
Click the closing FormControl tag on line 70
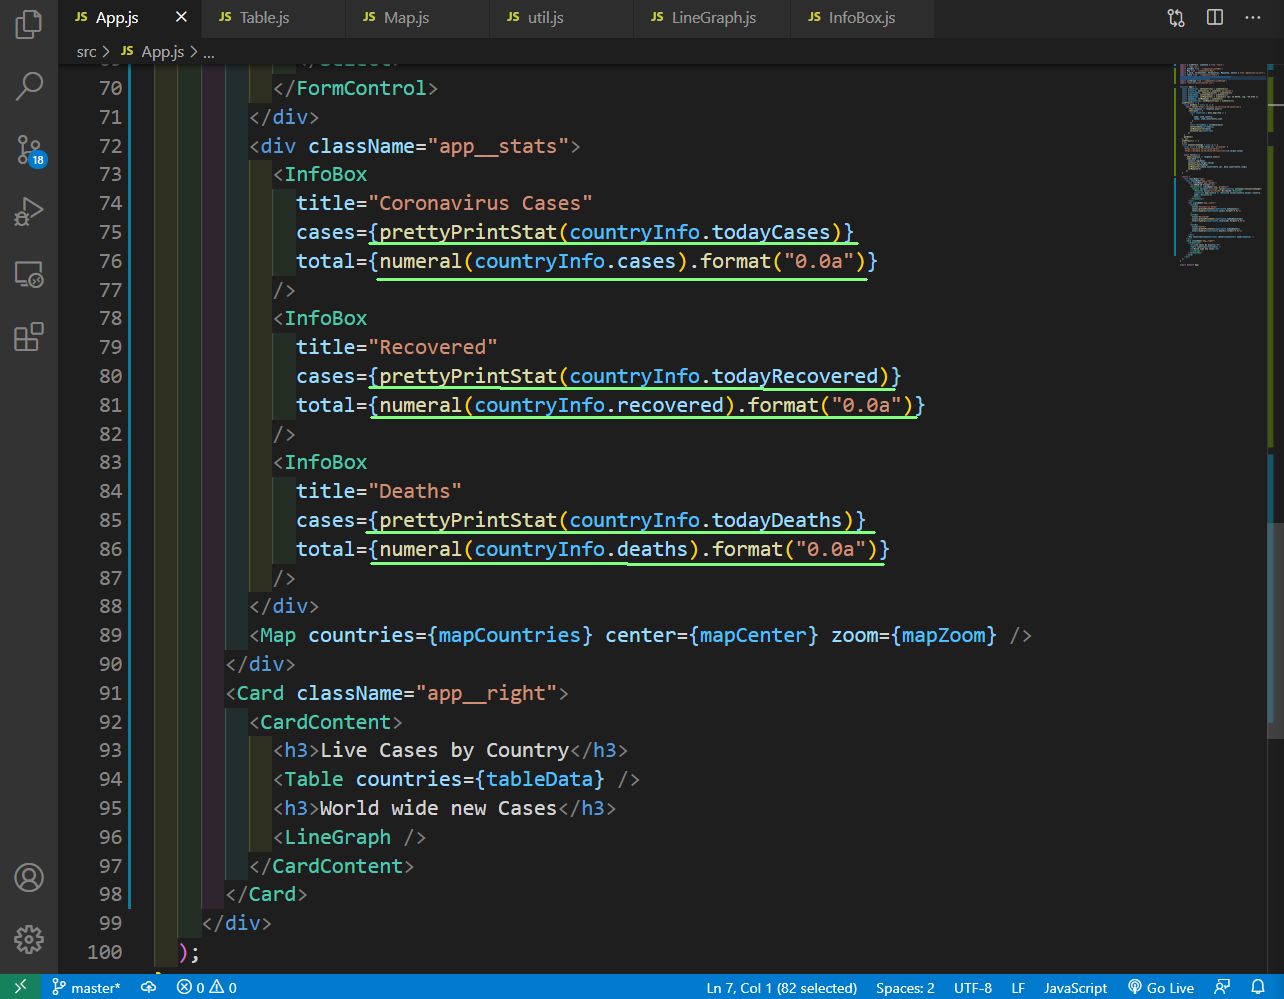coord(361,88)
